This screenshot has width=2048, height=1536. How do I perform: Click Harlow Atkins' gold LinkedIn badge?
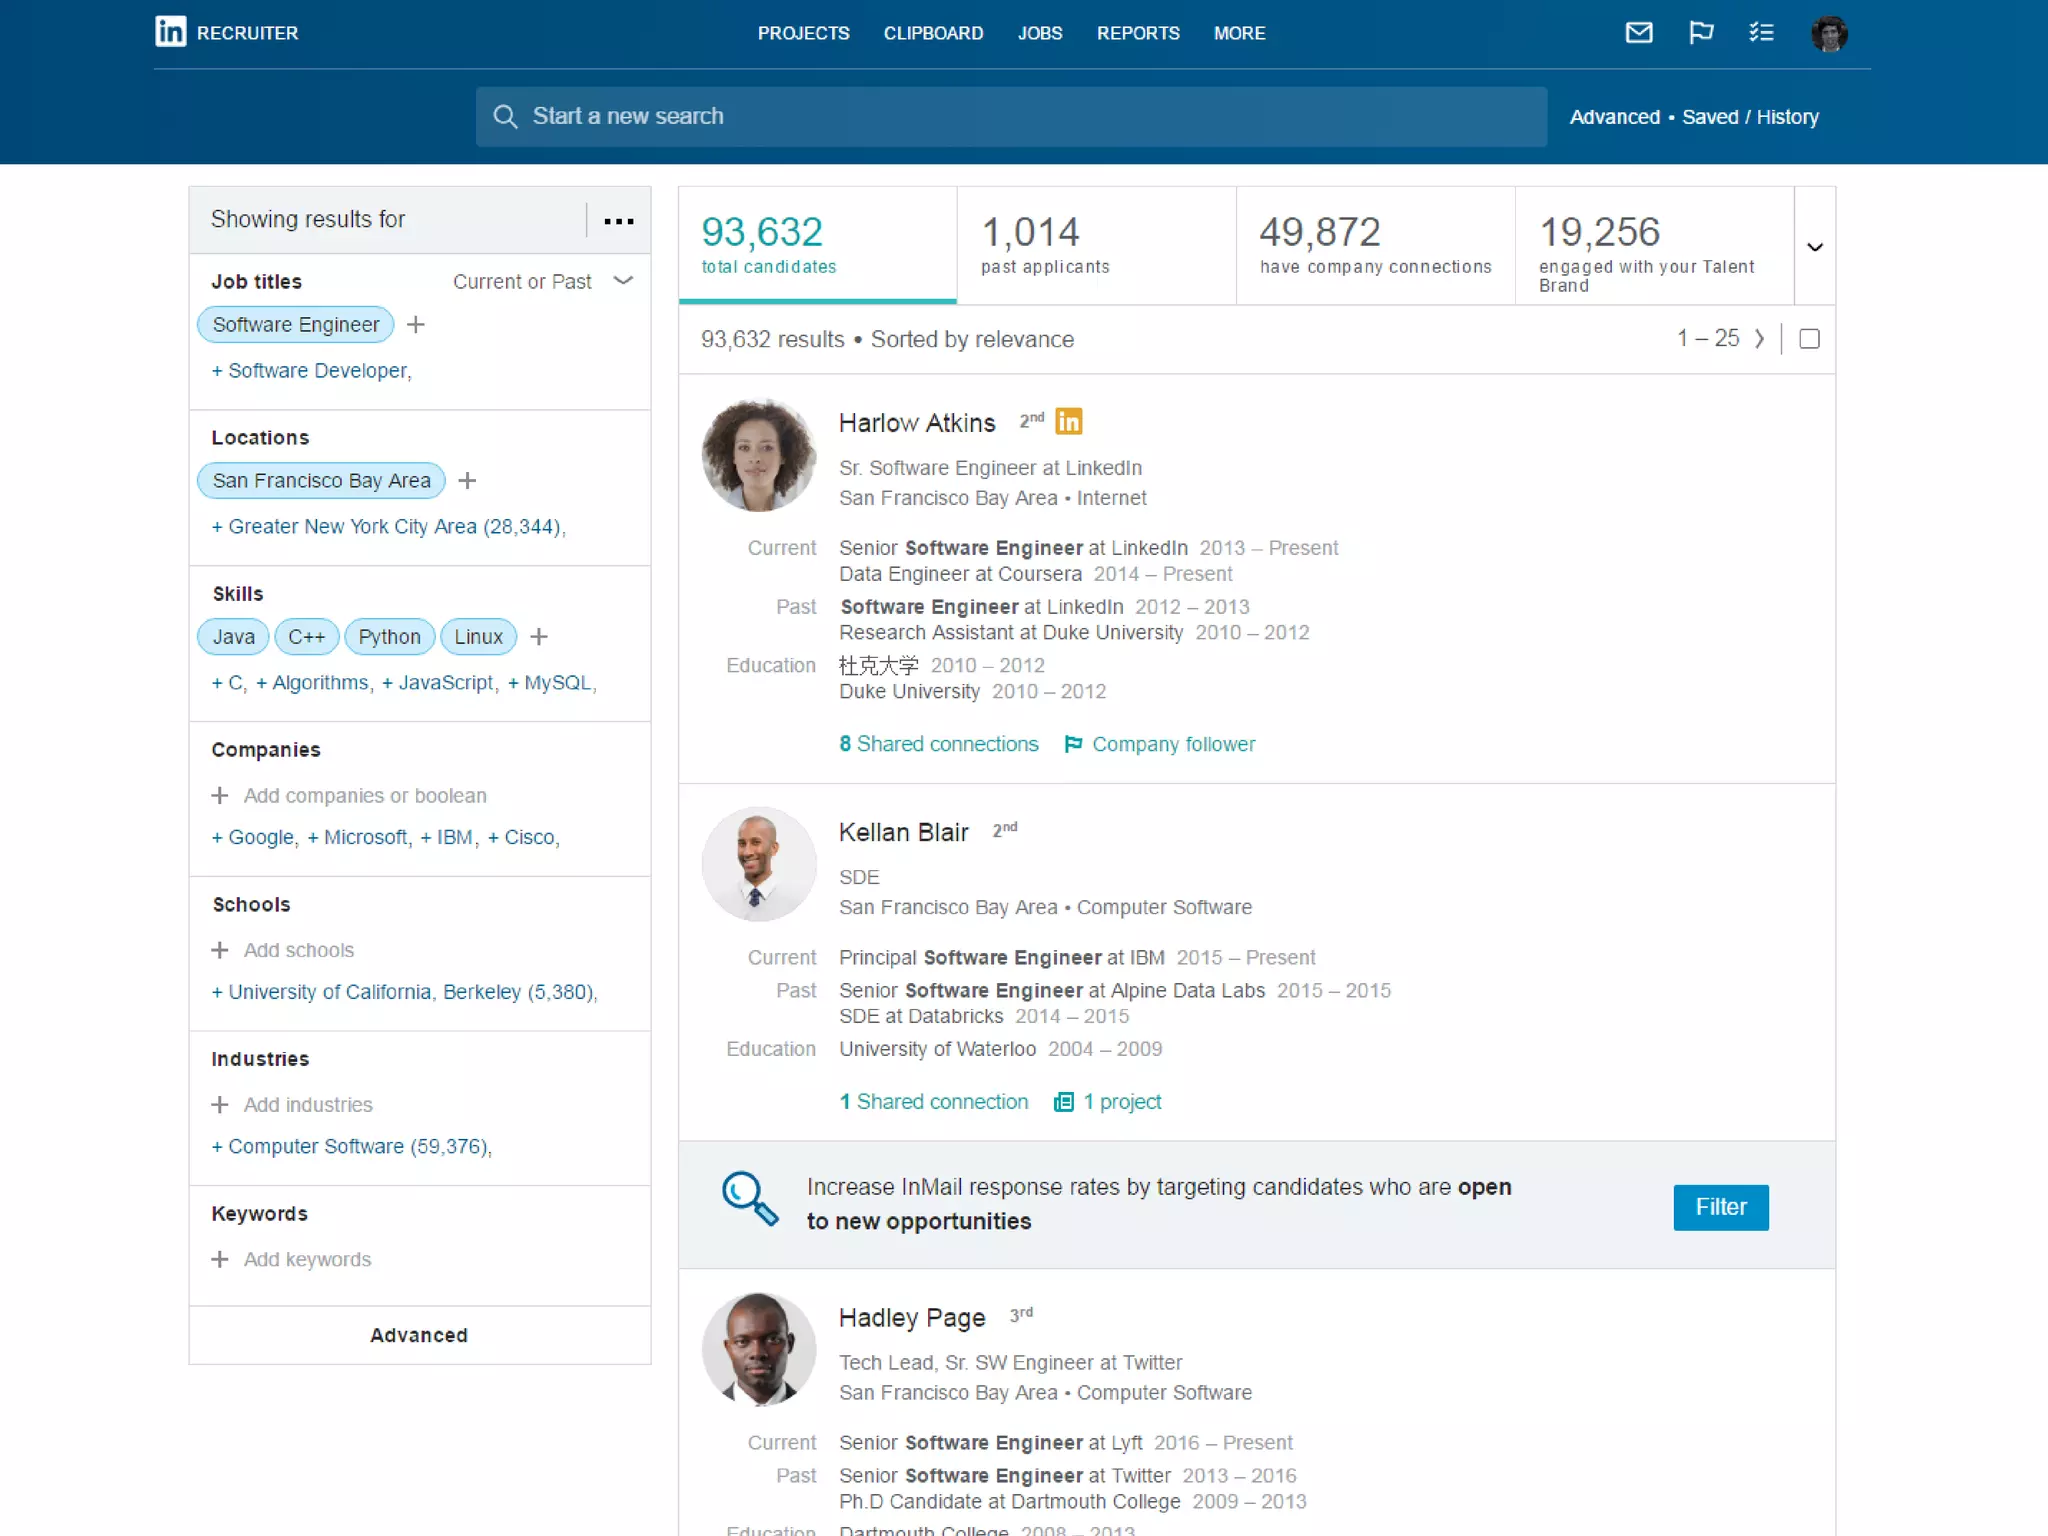click(x=1069, y=421)
